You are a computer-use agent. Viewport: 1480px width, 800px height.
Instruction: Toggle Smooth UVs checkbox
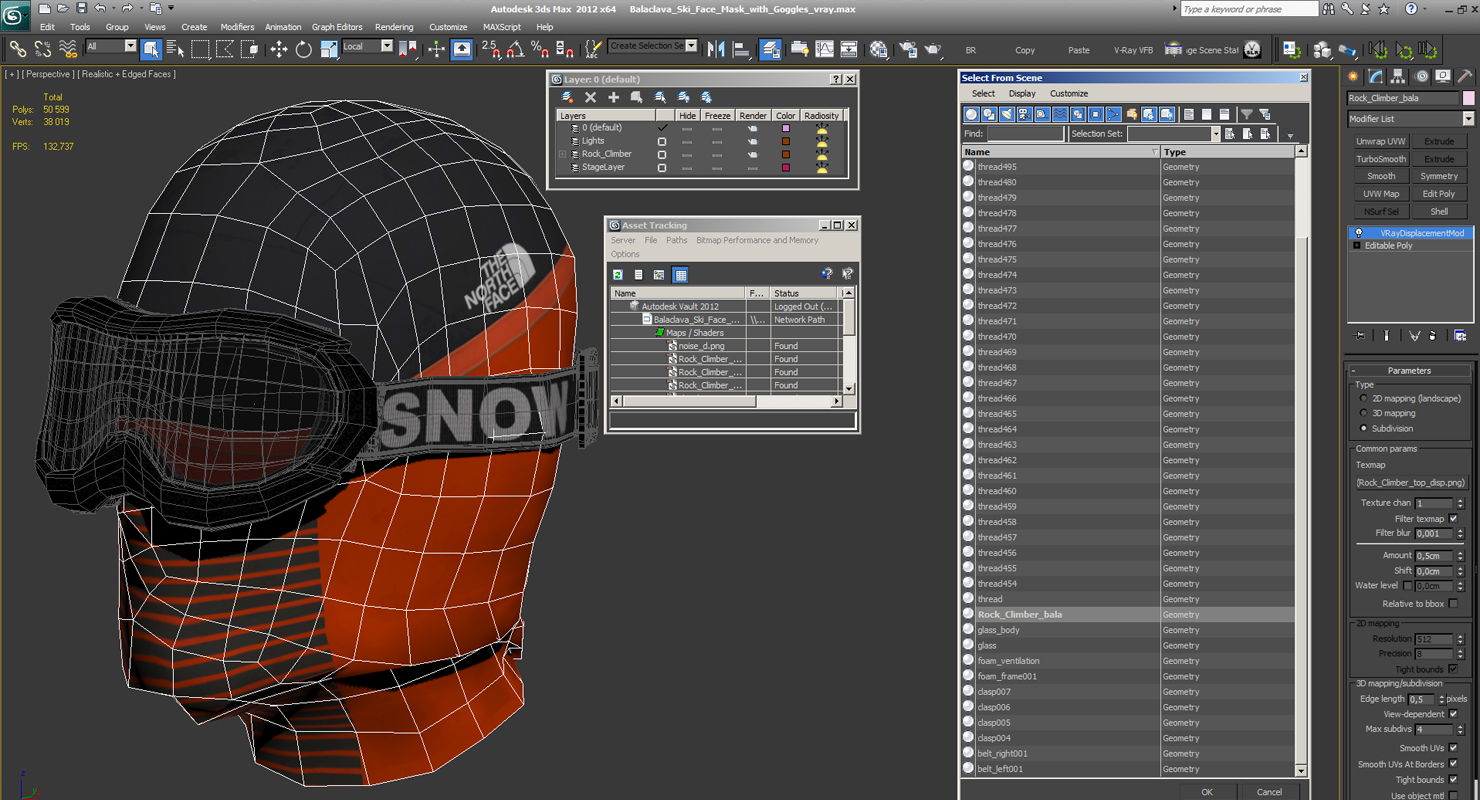(x=1453, y=748)
